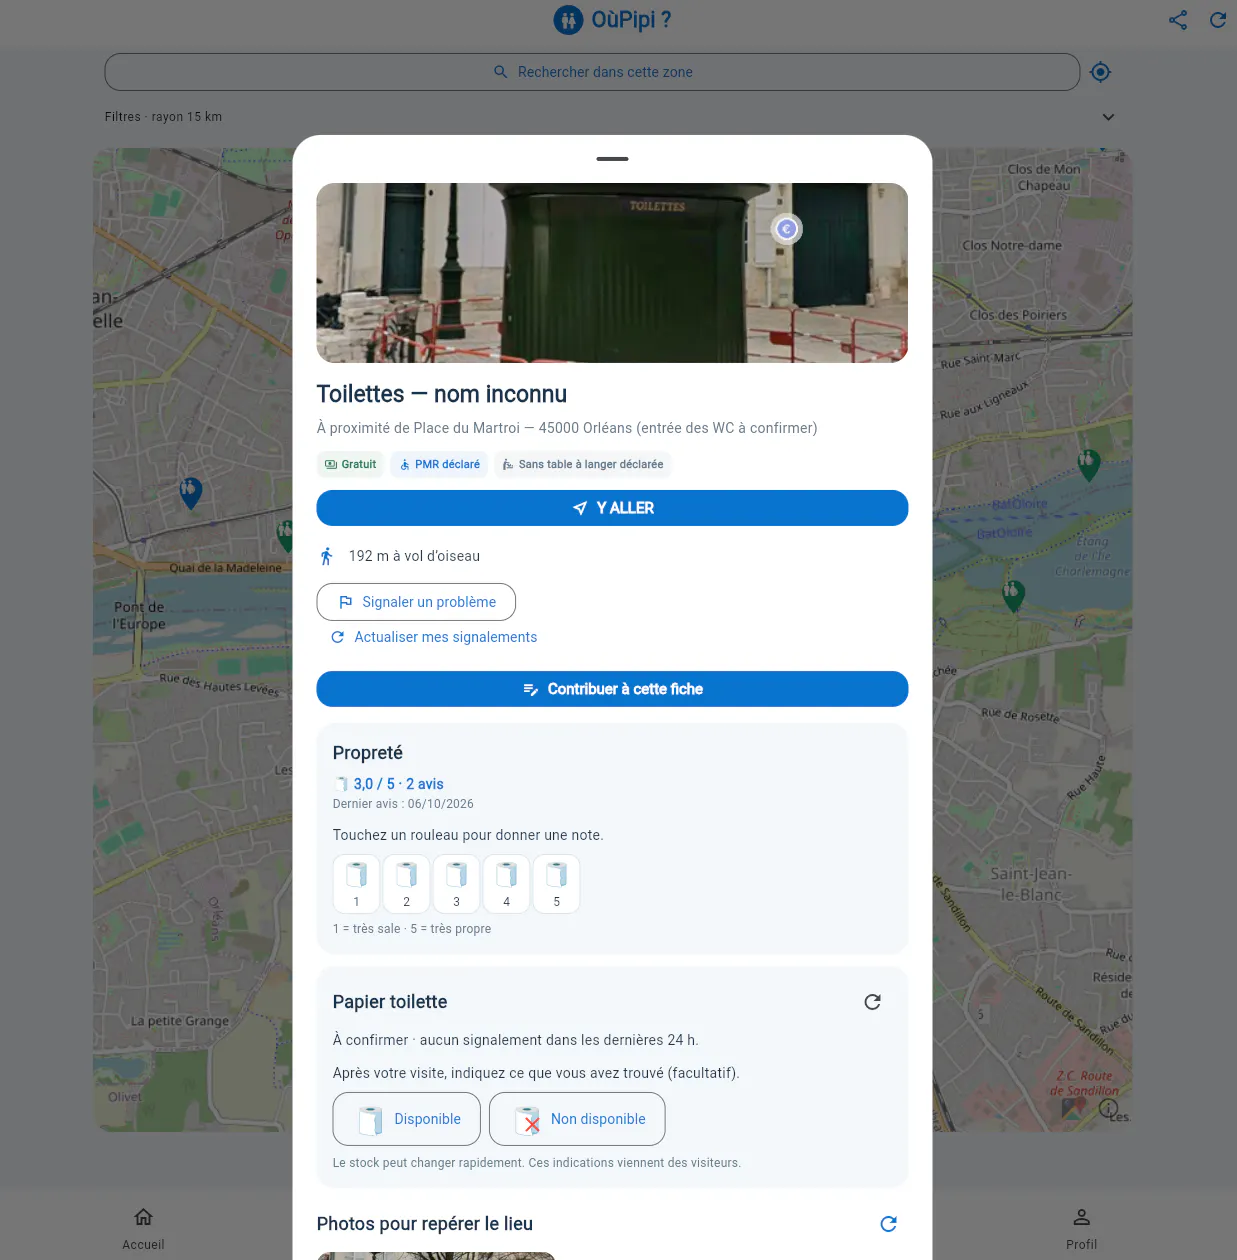Click the 192 m à vol d'oiseau distance text
1237x1260 pixels.
[x=414, y=556]
